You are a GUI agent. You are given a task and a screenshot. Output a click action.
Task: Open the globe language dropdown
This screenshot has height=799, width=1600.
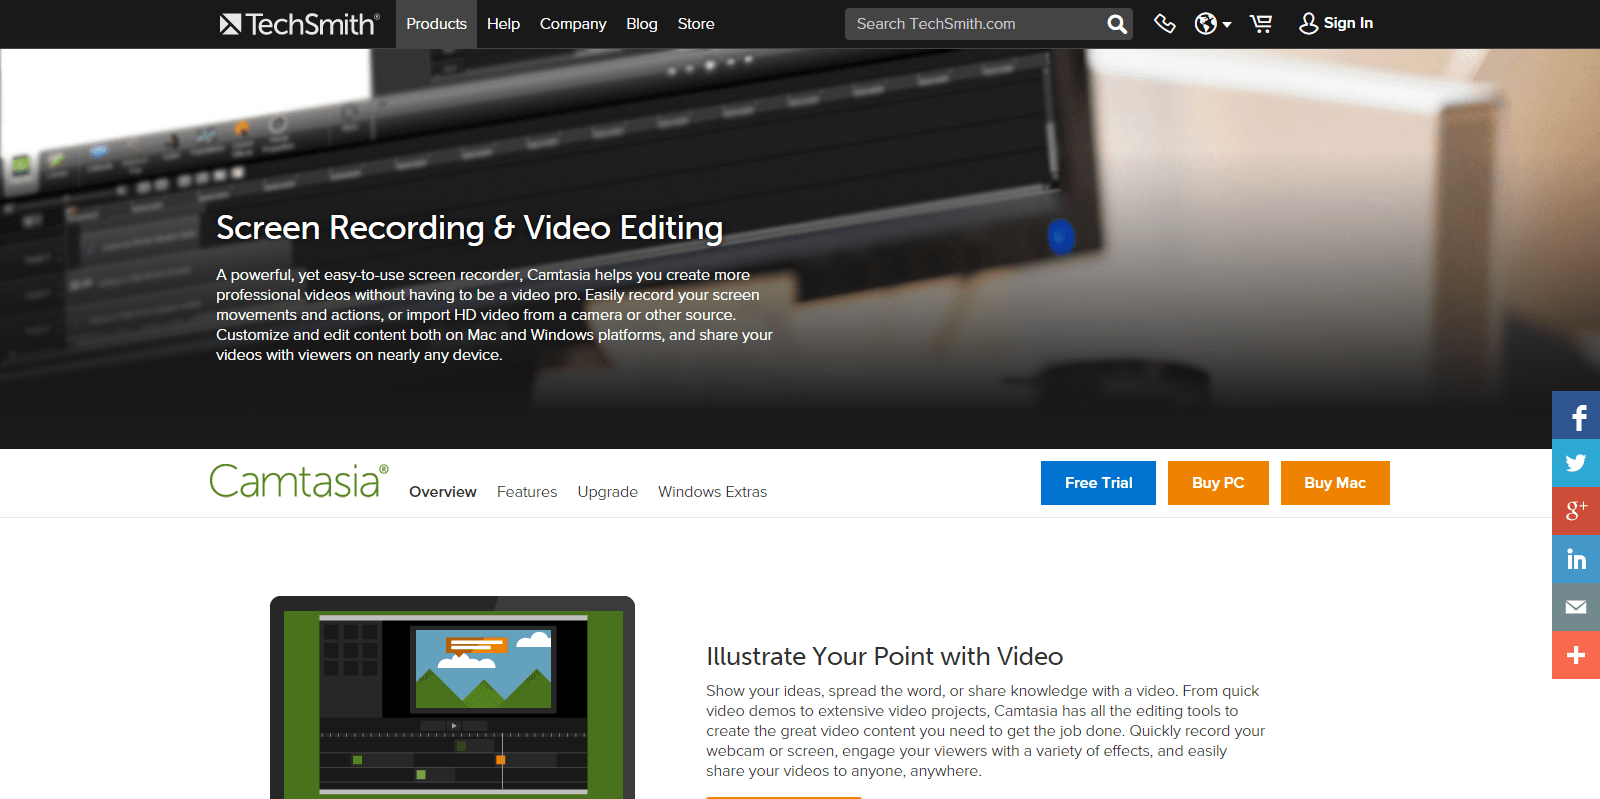(x=1212, y=24)
